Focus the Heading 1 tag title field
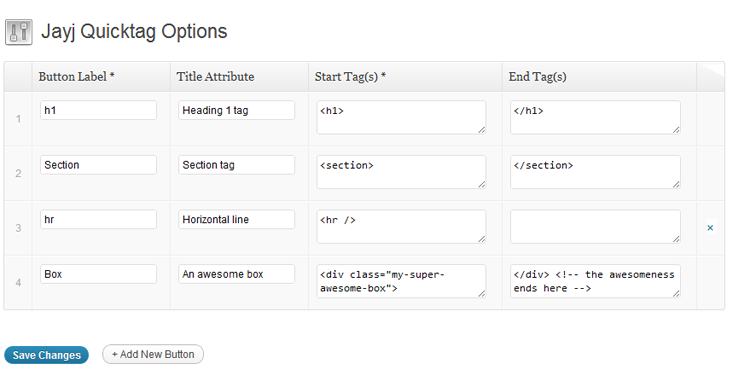This screenshot has width=730, height=382. click(237, 110)
